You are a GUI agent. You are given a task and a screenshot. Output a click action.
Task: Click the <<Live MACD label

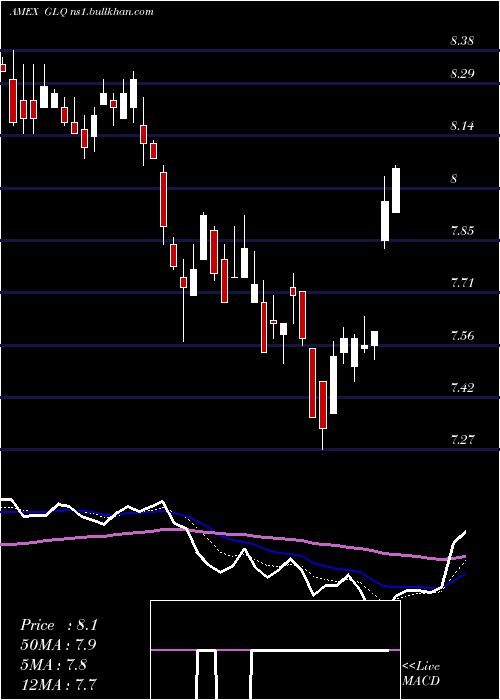point(421,674)
